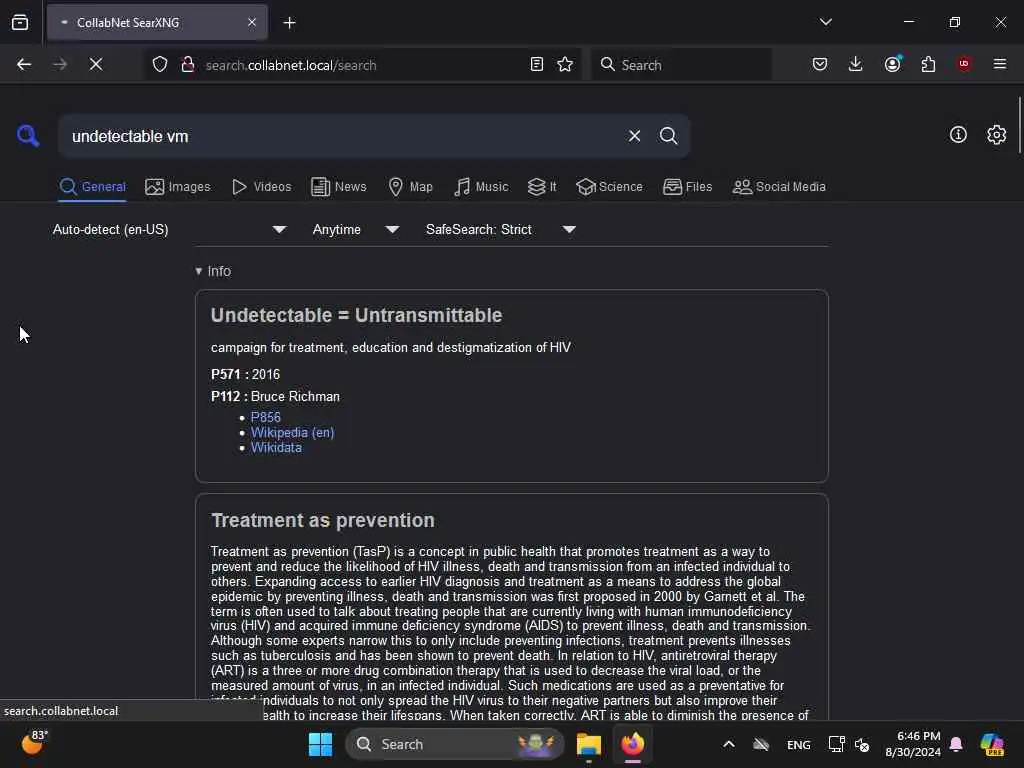Click Undetectable = Untransmittable heading
The image size is (1024, 768).
(x=357, y=315)
